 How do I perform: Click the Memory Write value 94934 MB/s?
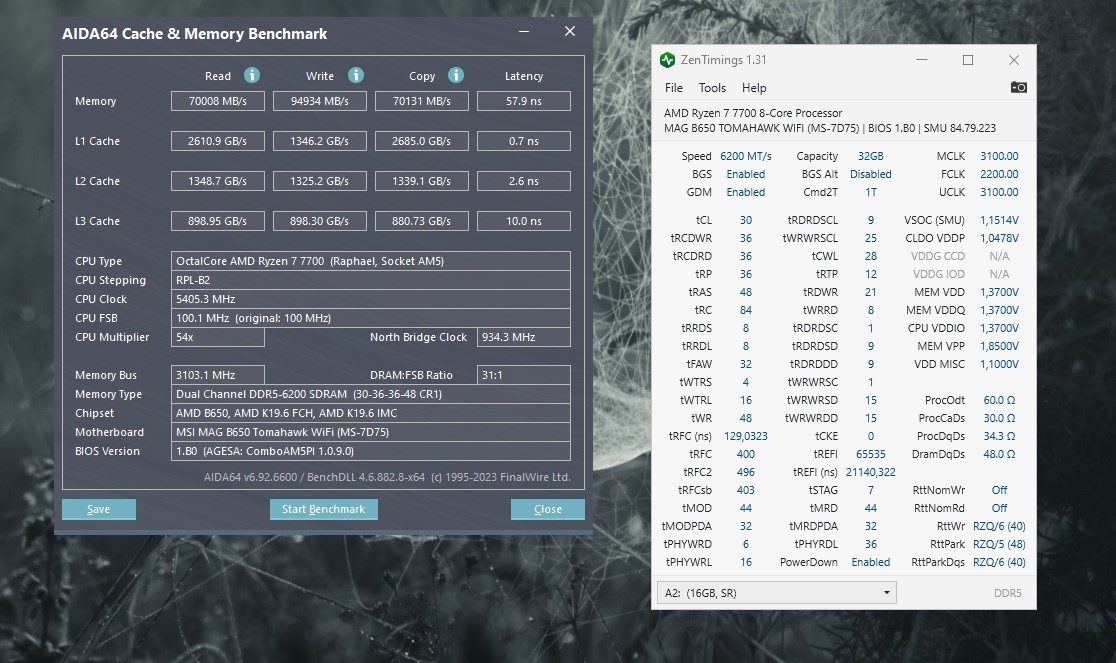click(320, 101)
